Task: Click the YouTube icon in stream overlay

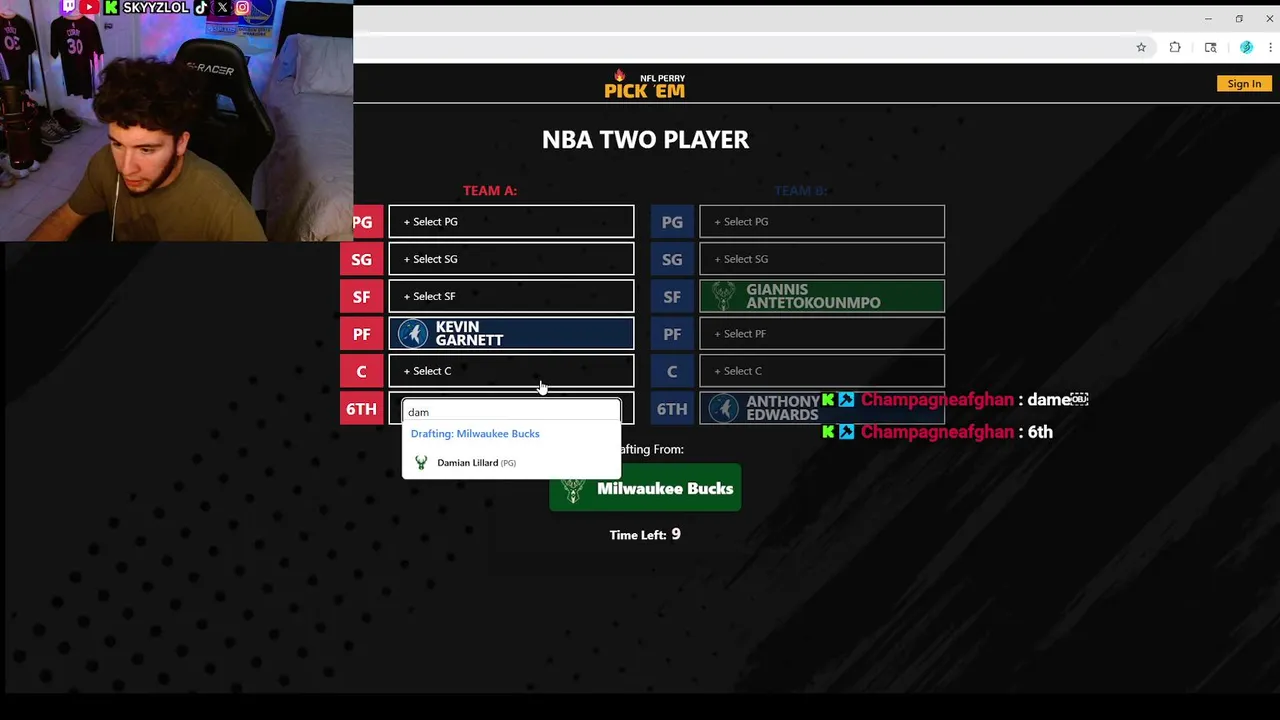Action: tap(89, 7)
